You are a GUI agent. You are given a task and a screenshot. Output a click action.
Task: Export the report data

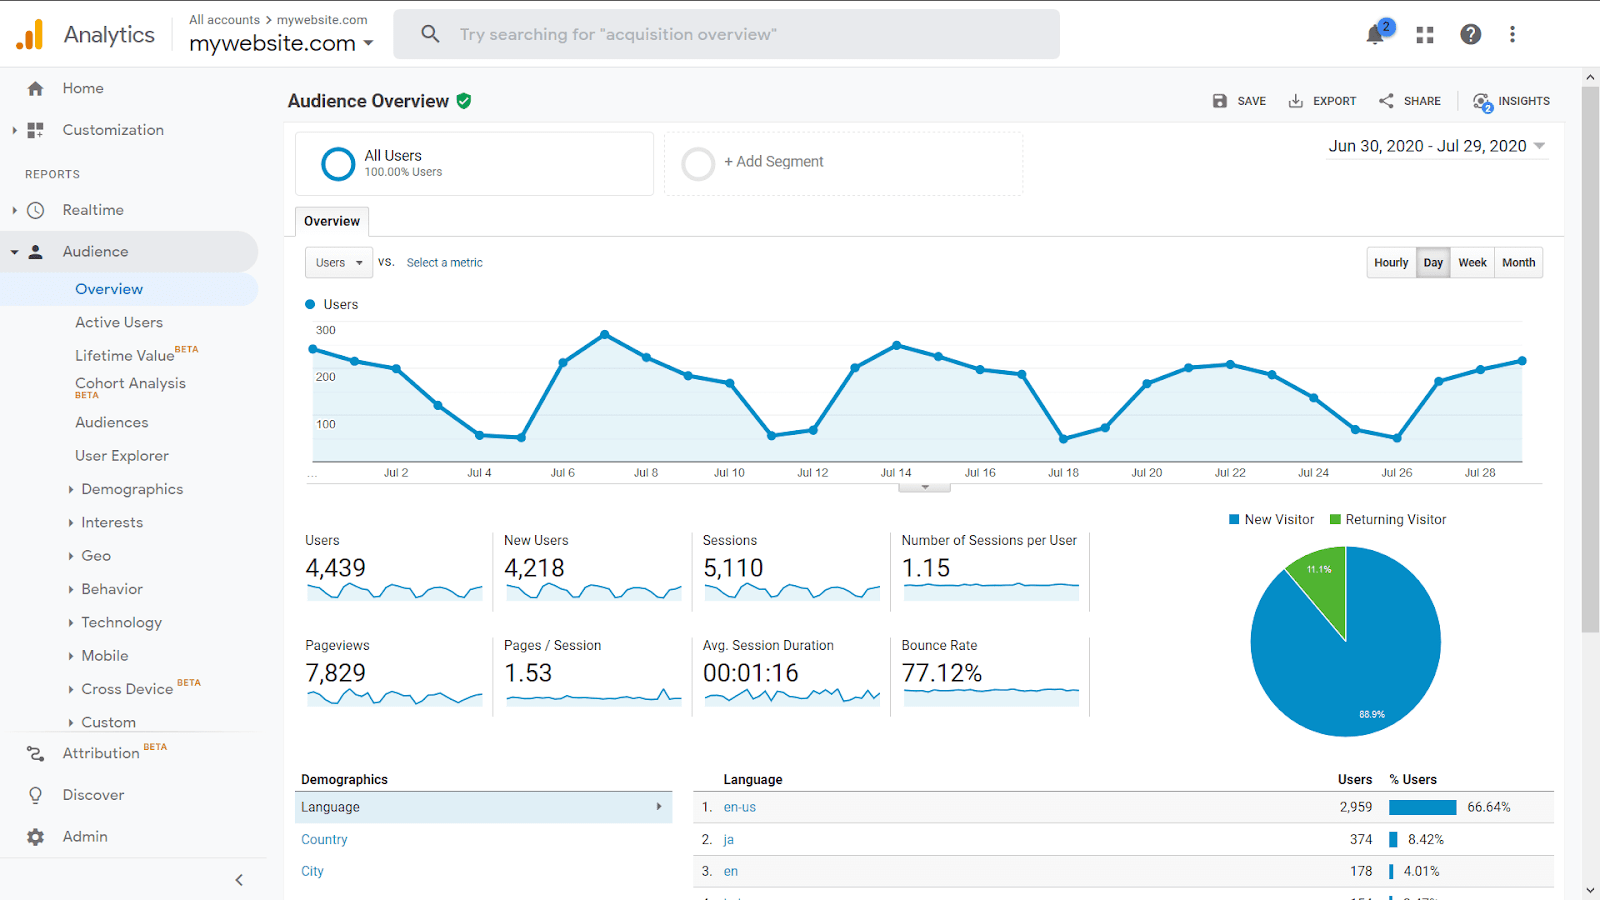(x=1322, y=100)
